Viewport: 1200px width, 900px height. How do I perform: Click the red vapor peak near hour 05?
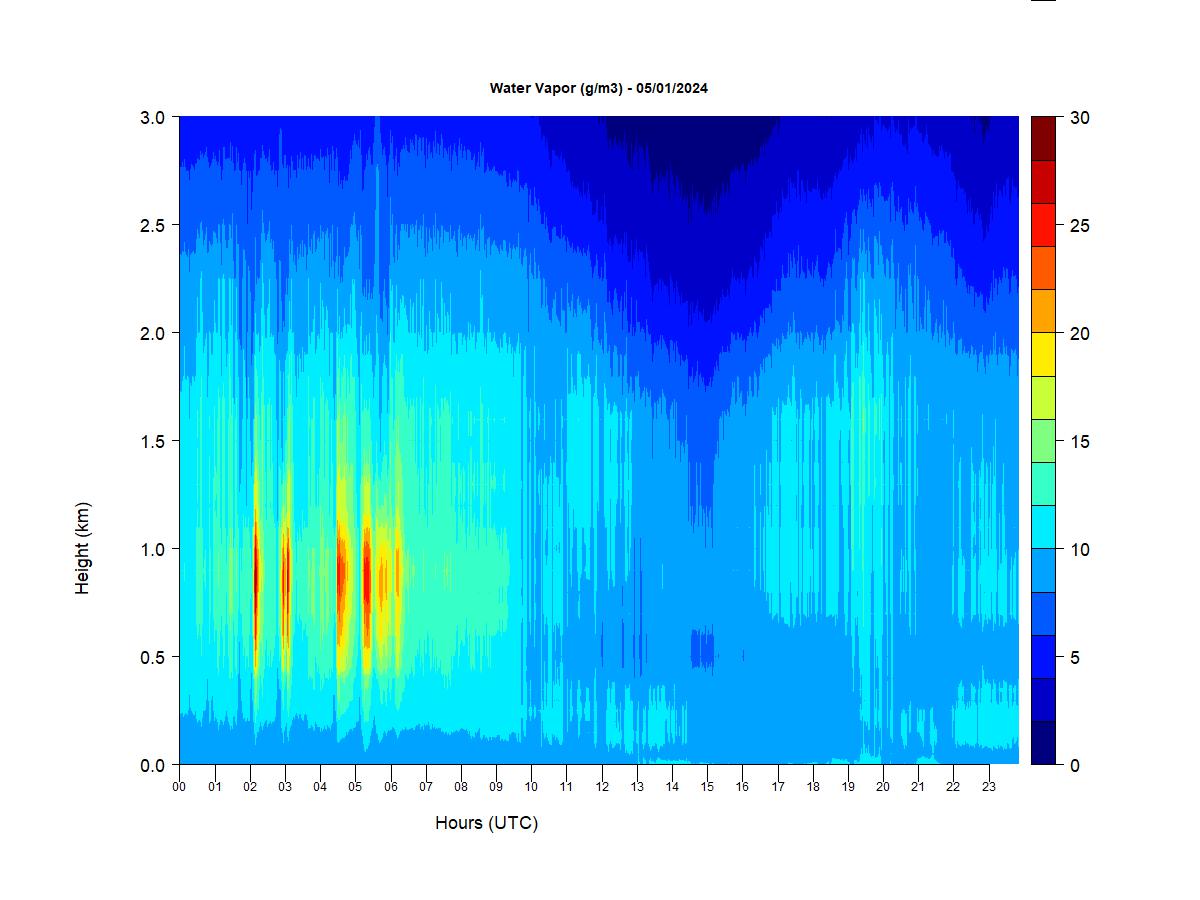(366, 580)
